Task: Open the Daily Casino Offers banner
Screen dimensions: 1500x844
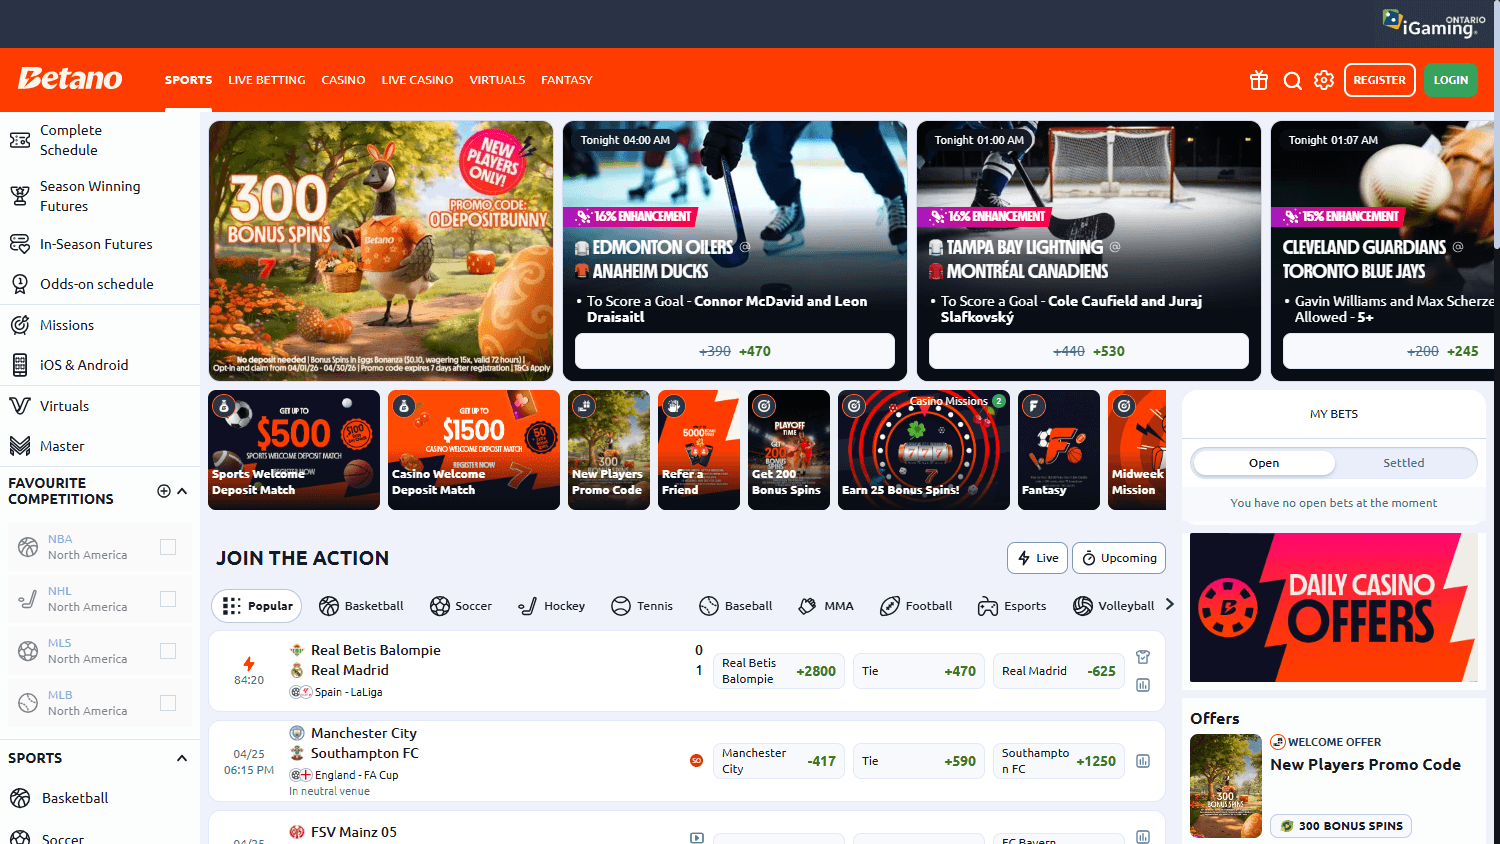Action: [1333, 608]
